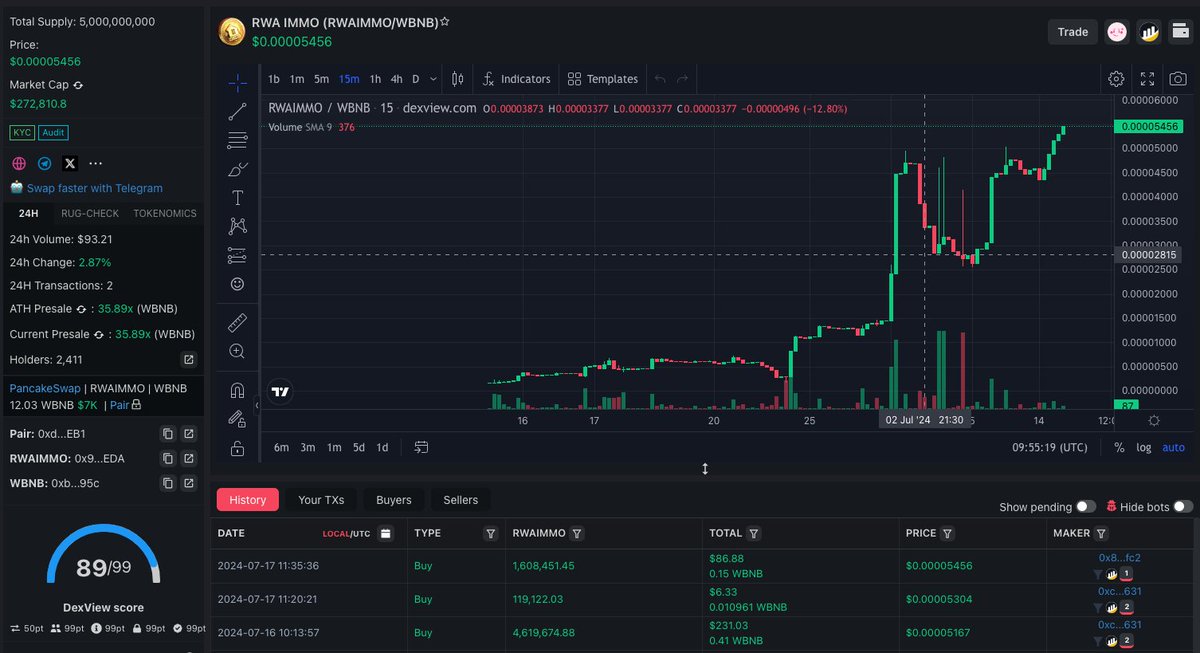Open the Sellers tab
Image resolution: width=1200 pixels, height=653 pixels.
click(x=461, y=500)
